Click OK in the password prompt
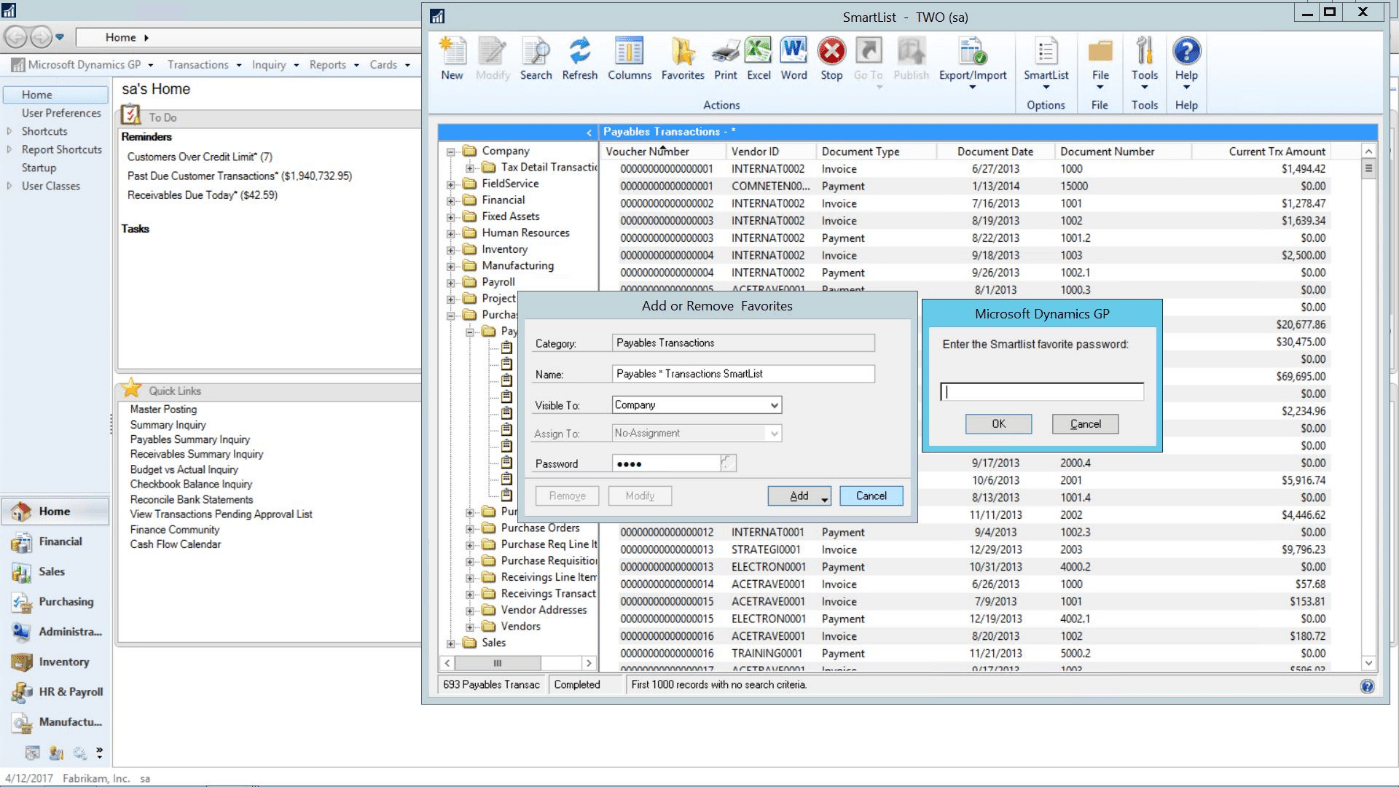 click(998, 424)
